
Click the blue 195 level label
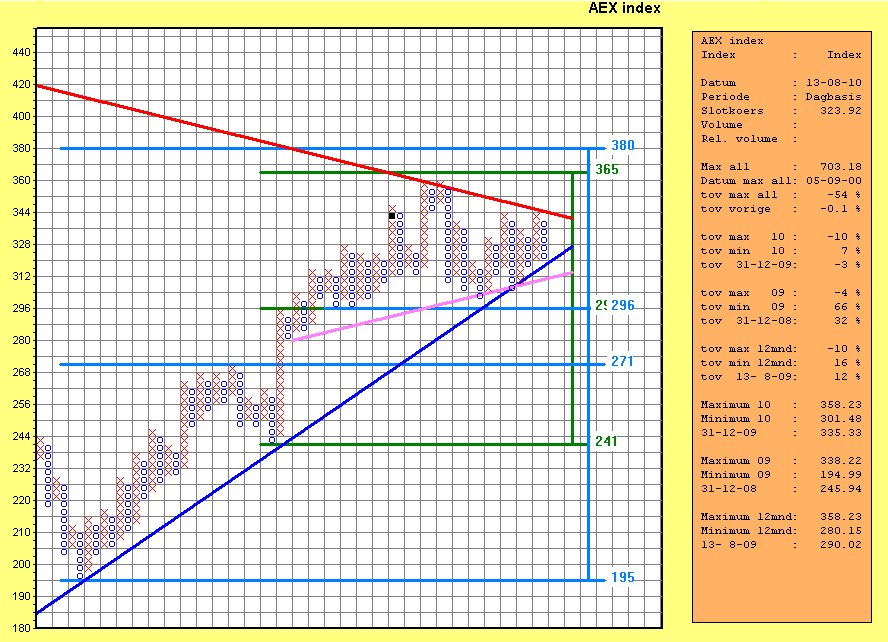coord(622,577)
